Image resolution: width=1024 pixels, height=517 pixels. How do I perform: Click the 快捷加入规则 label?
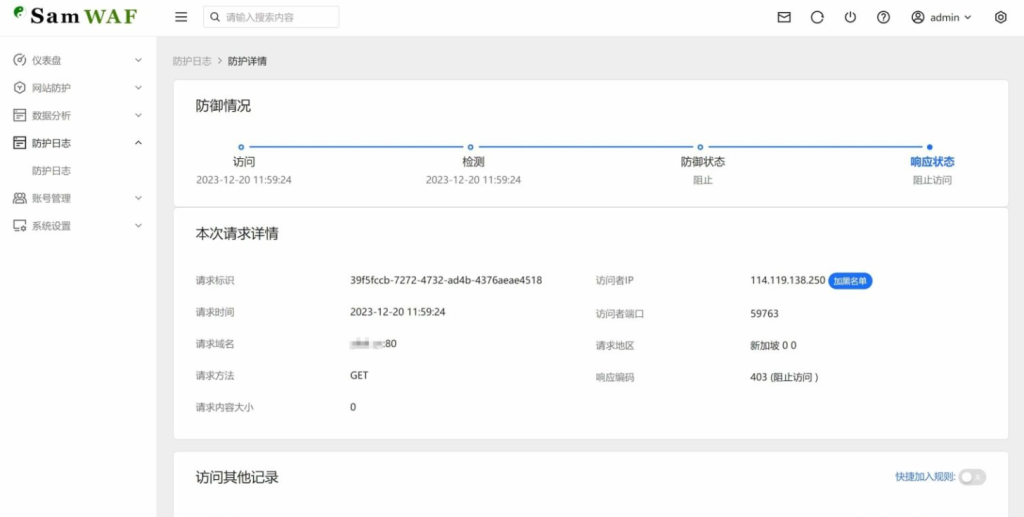925,477
